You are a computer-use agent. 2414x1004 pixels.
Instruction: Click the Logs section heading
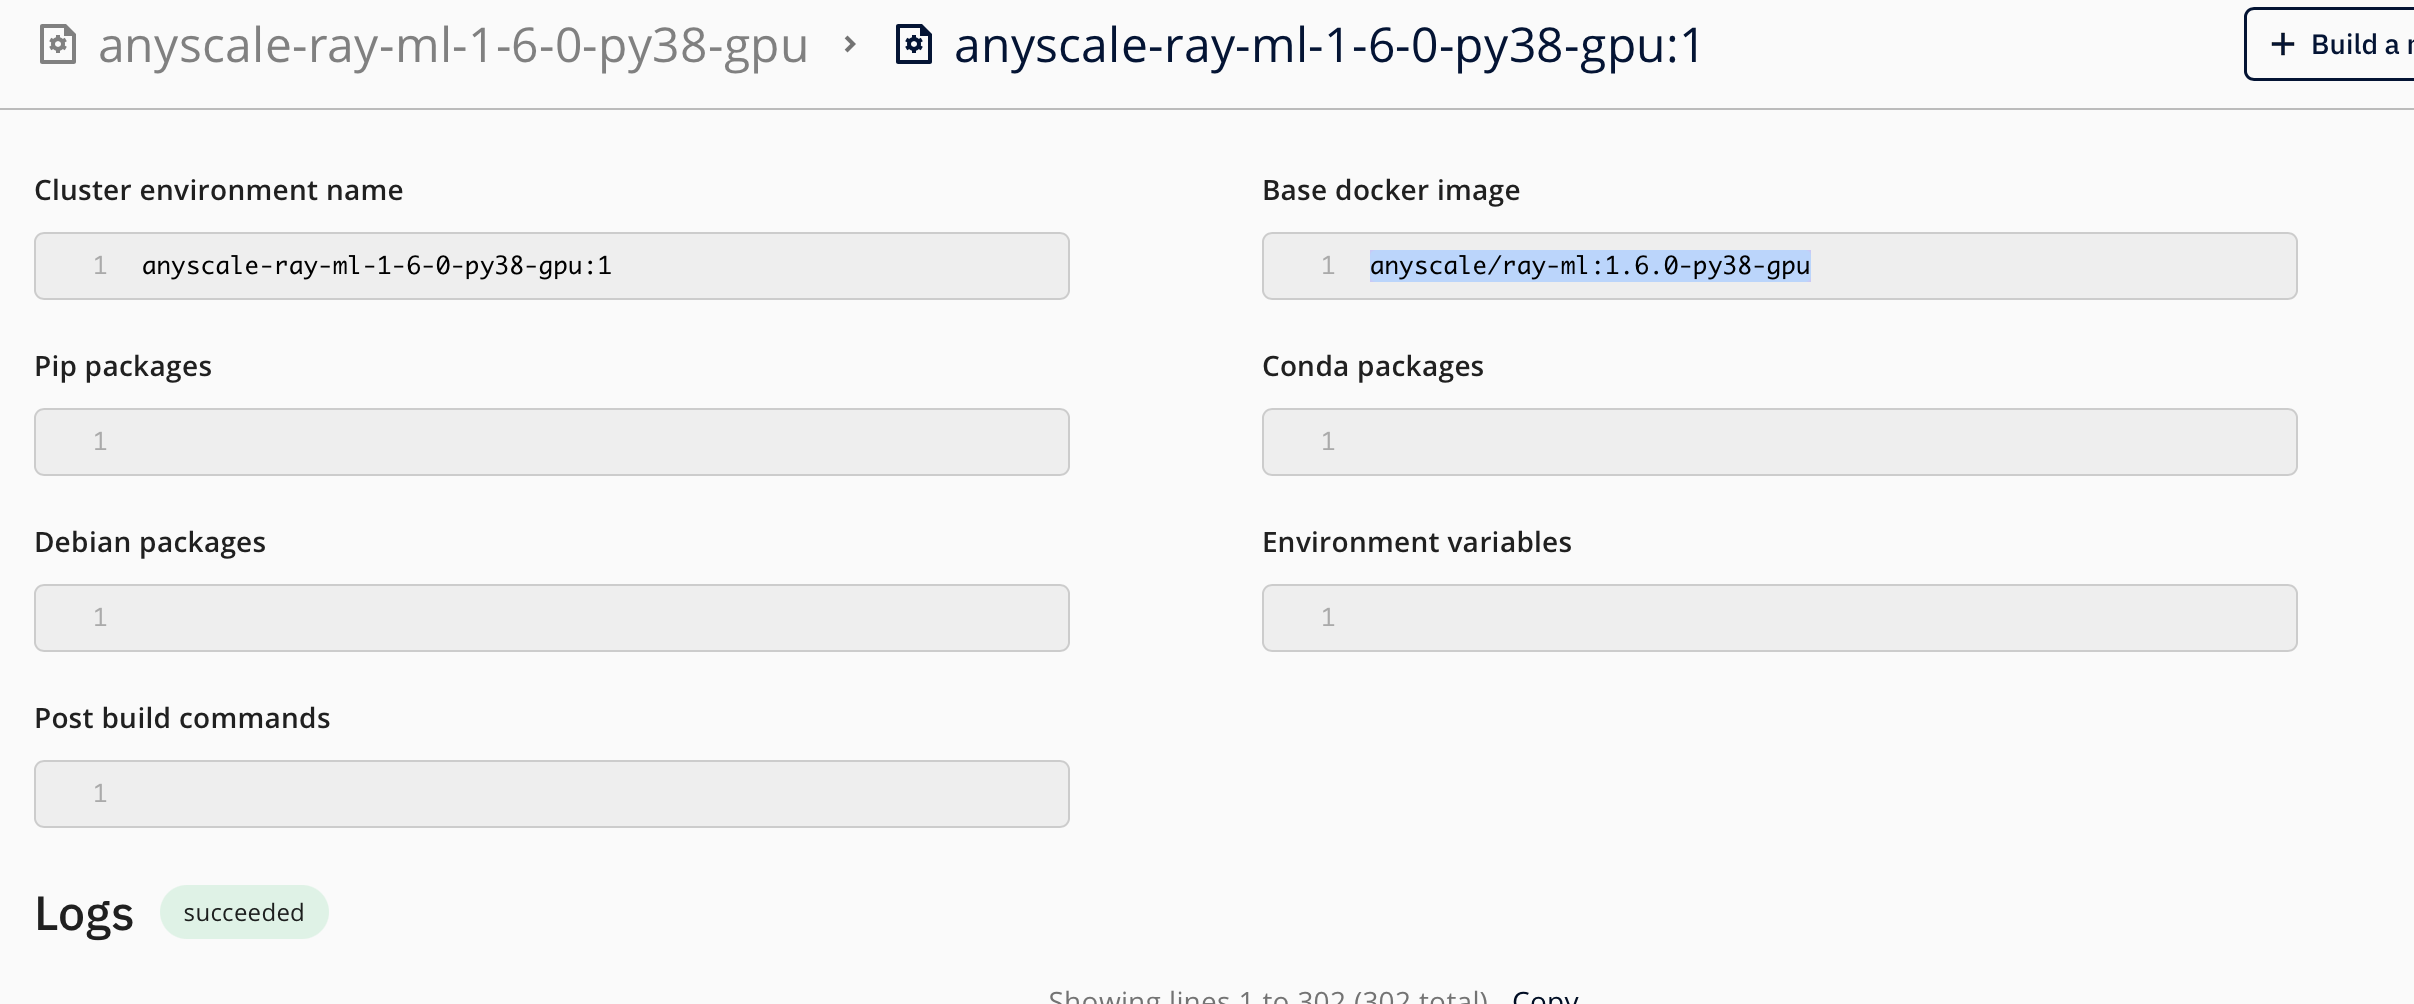tap(84, 914)
